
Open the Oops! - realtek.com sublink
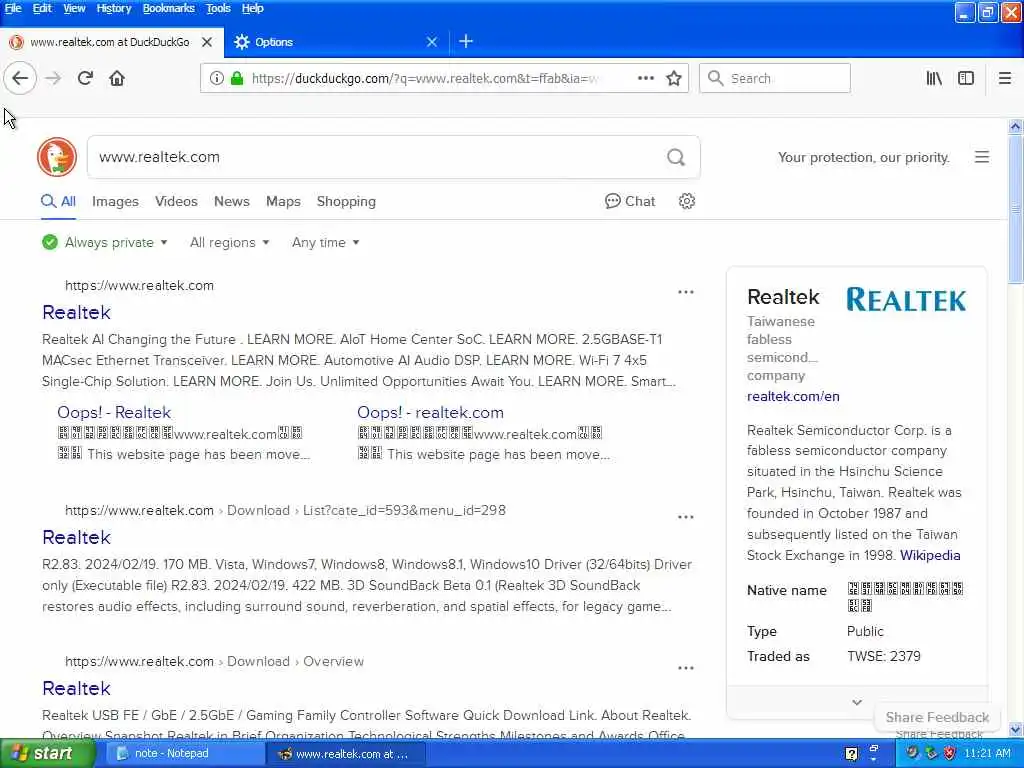[x=430, y=412]
